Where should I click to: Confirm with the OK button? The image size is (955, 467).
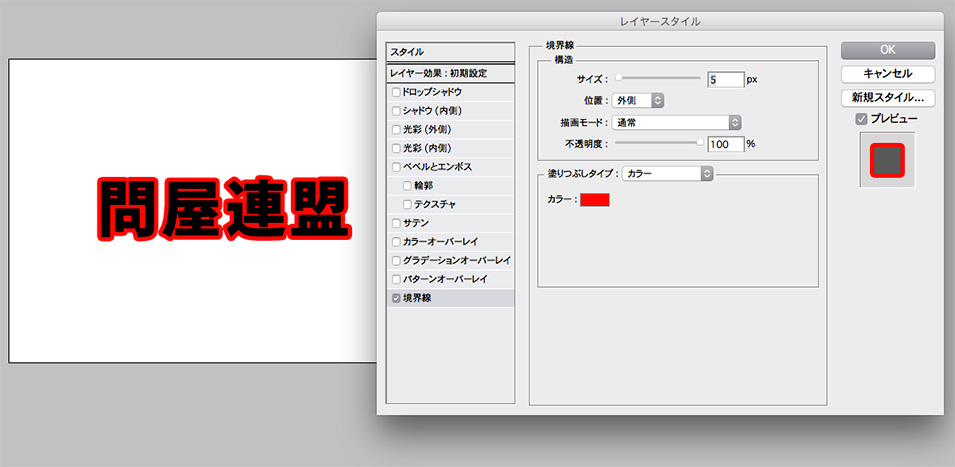(x=888, y=50)
